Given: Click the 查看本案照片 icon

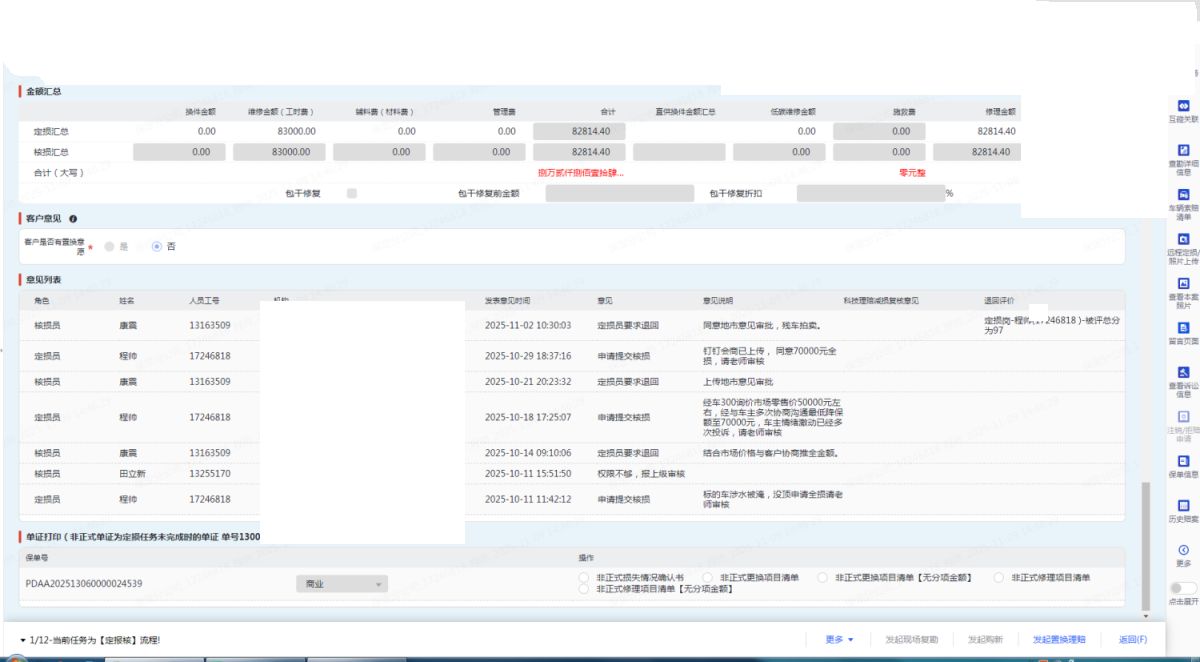Looking at the screenshot, I should click(1183, 283).
